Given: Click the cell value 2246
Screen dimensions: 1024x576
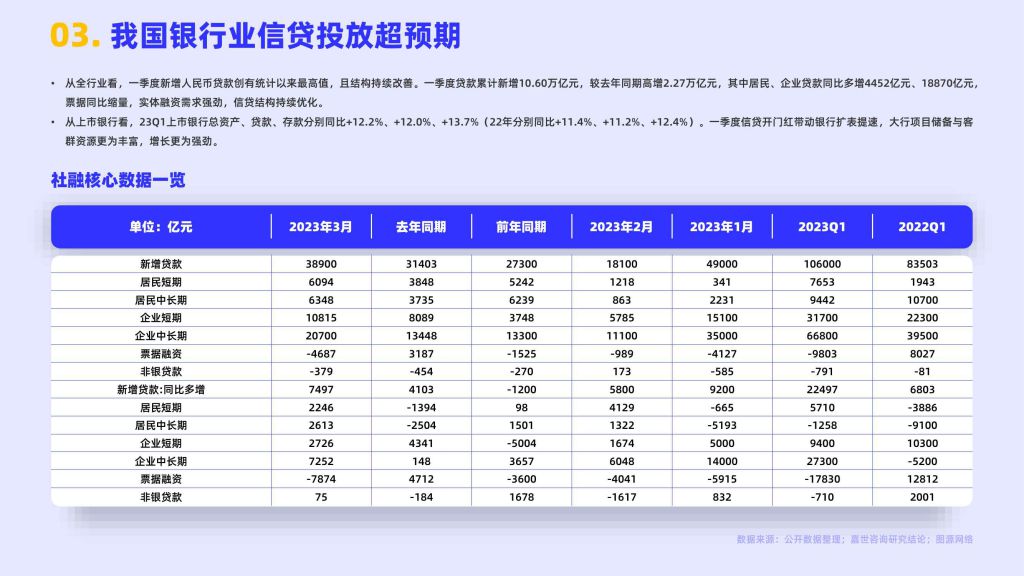Looking at the screenshot, I should [321, 408].
